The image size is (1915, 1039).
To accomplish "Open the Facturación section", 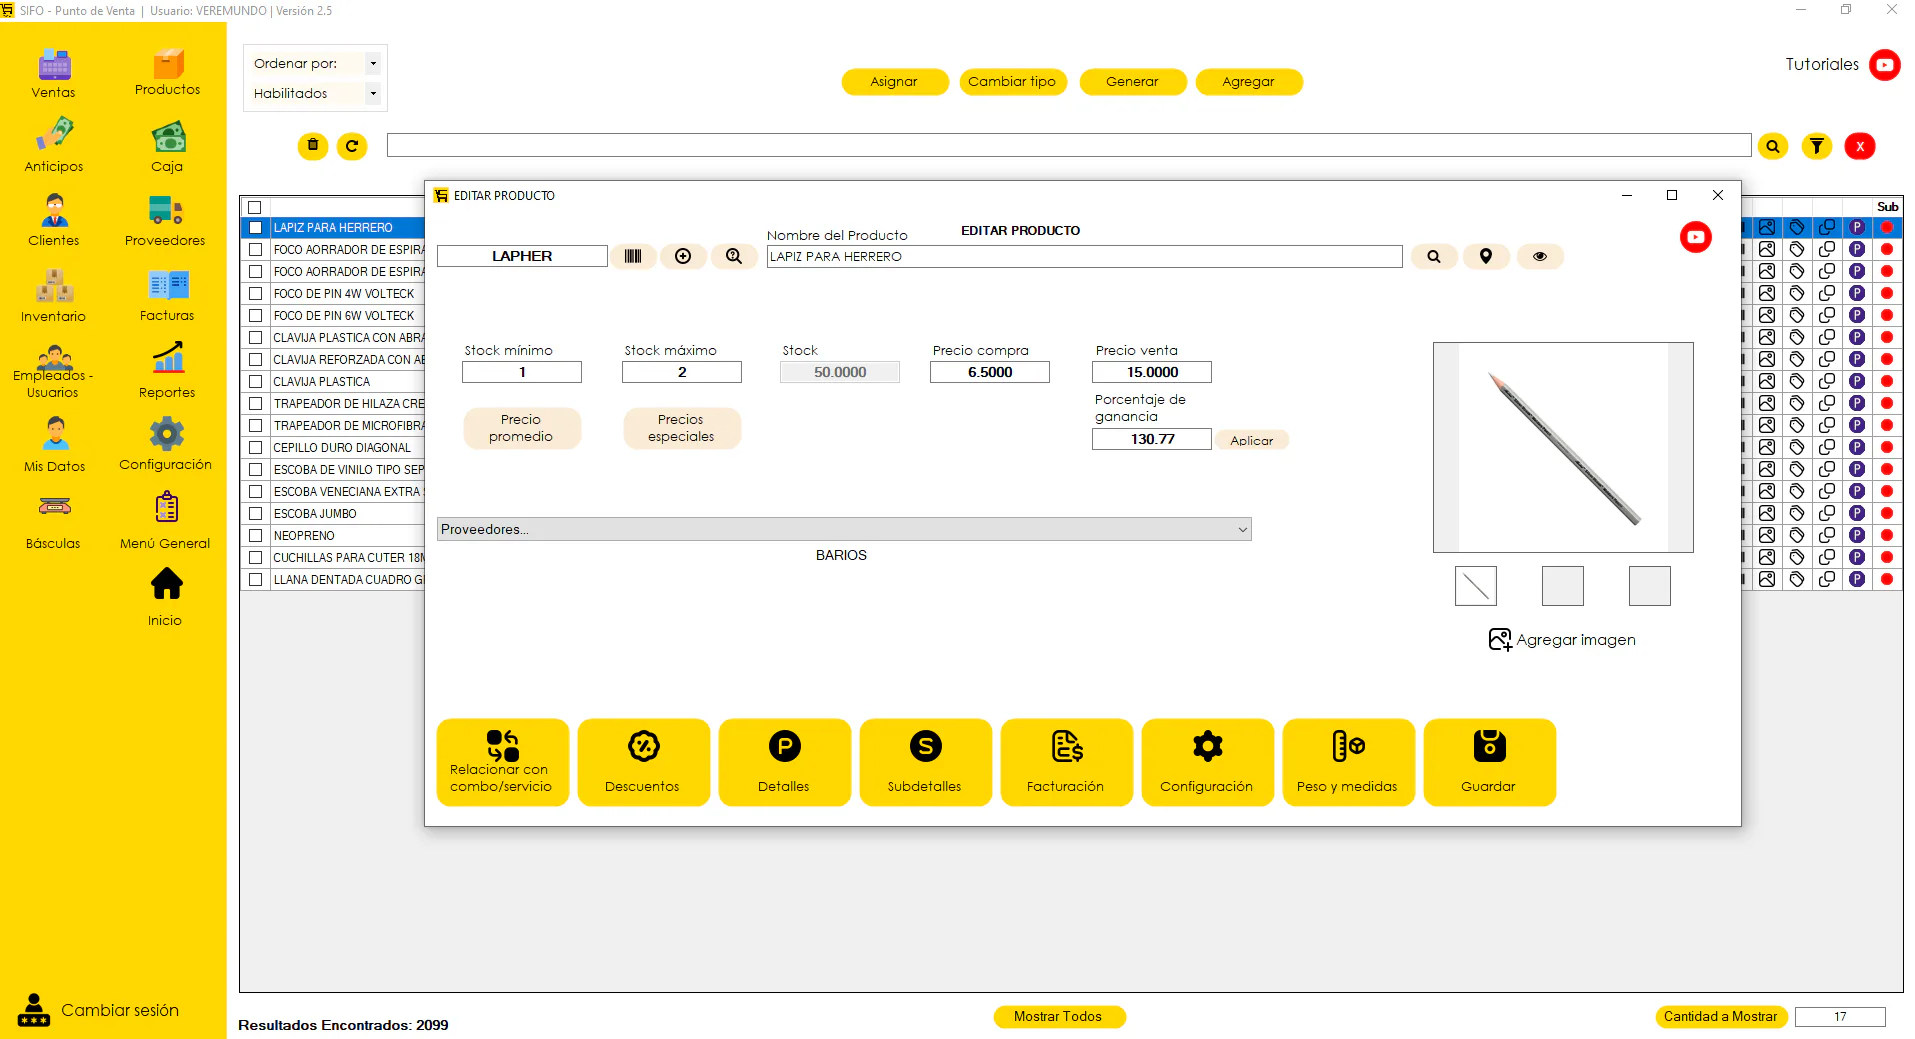I will tap(1066, 762).
